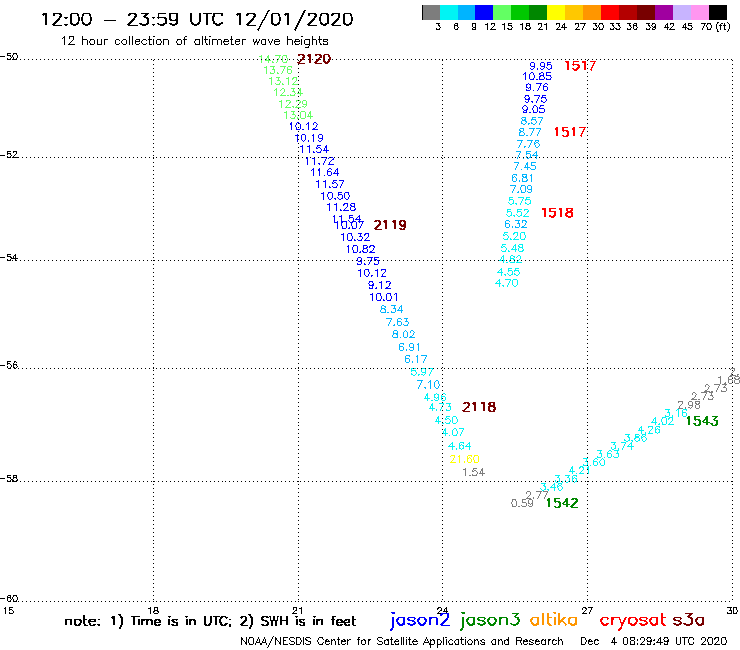Click the longitude axis label '27'
The width and height of the screenshot is (740, 650).
(587, 610)
